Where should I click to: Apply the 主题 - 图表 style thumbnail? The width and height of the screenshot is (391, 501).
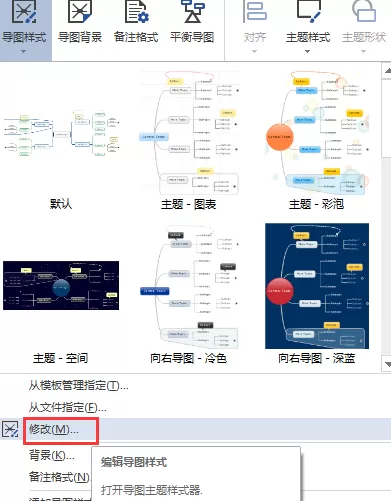pyautogui.click(x=189, y=133)
